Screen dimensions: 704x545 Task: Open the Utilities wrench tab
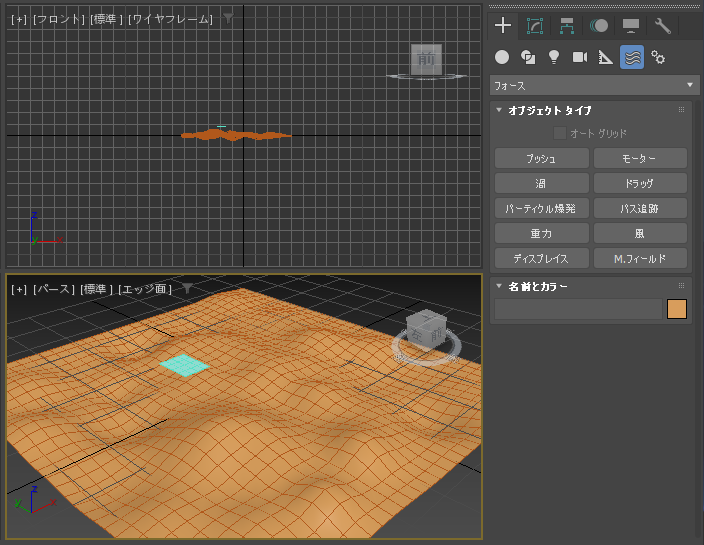[x=663, y=26]
